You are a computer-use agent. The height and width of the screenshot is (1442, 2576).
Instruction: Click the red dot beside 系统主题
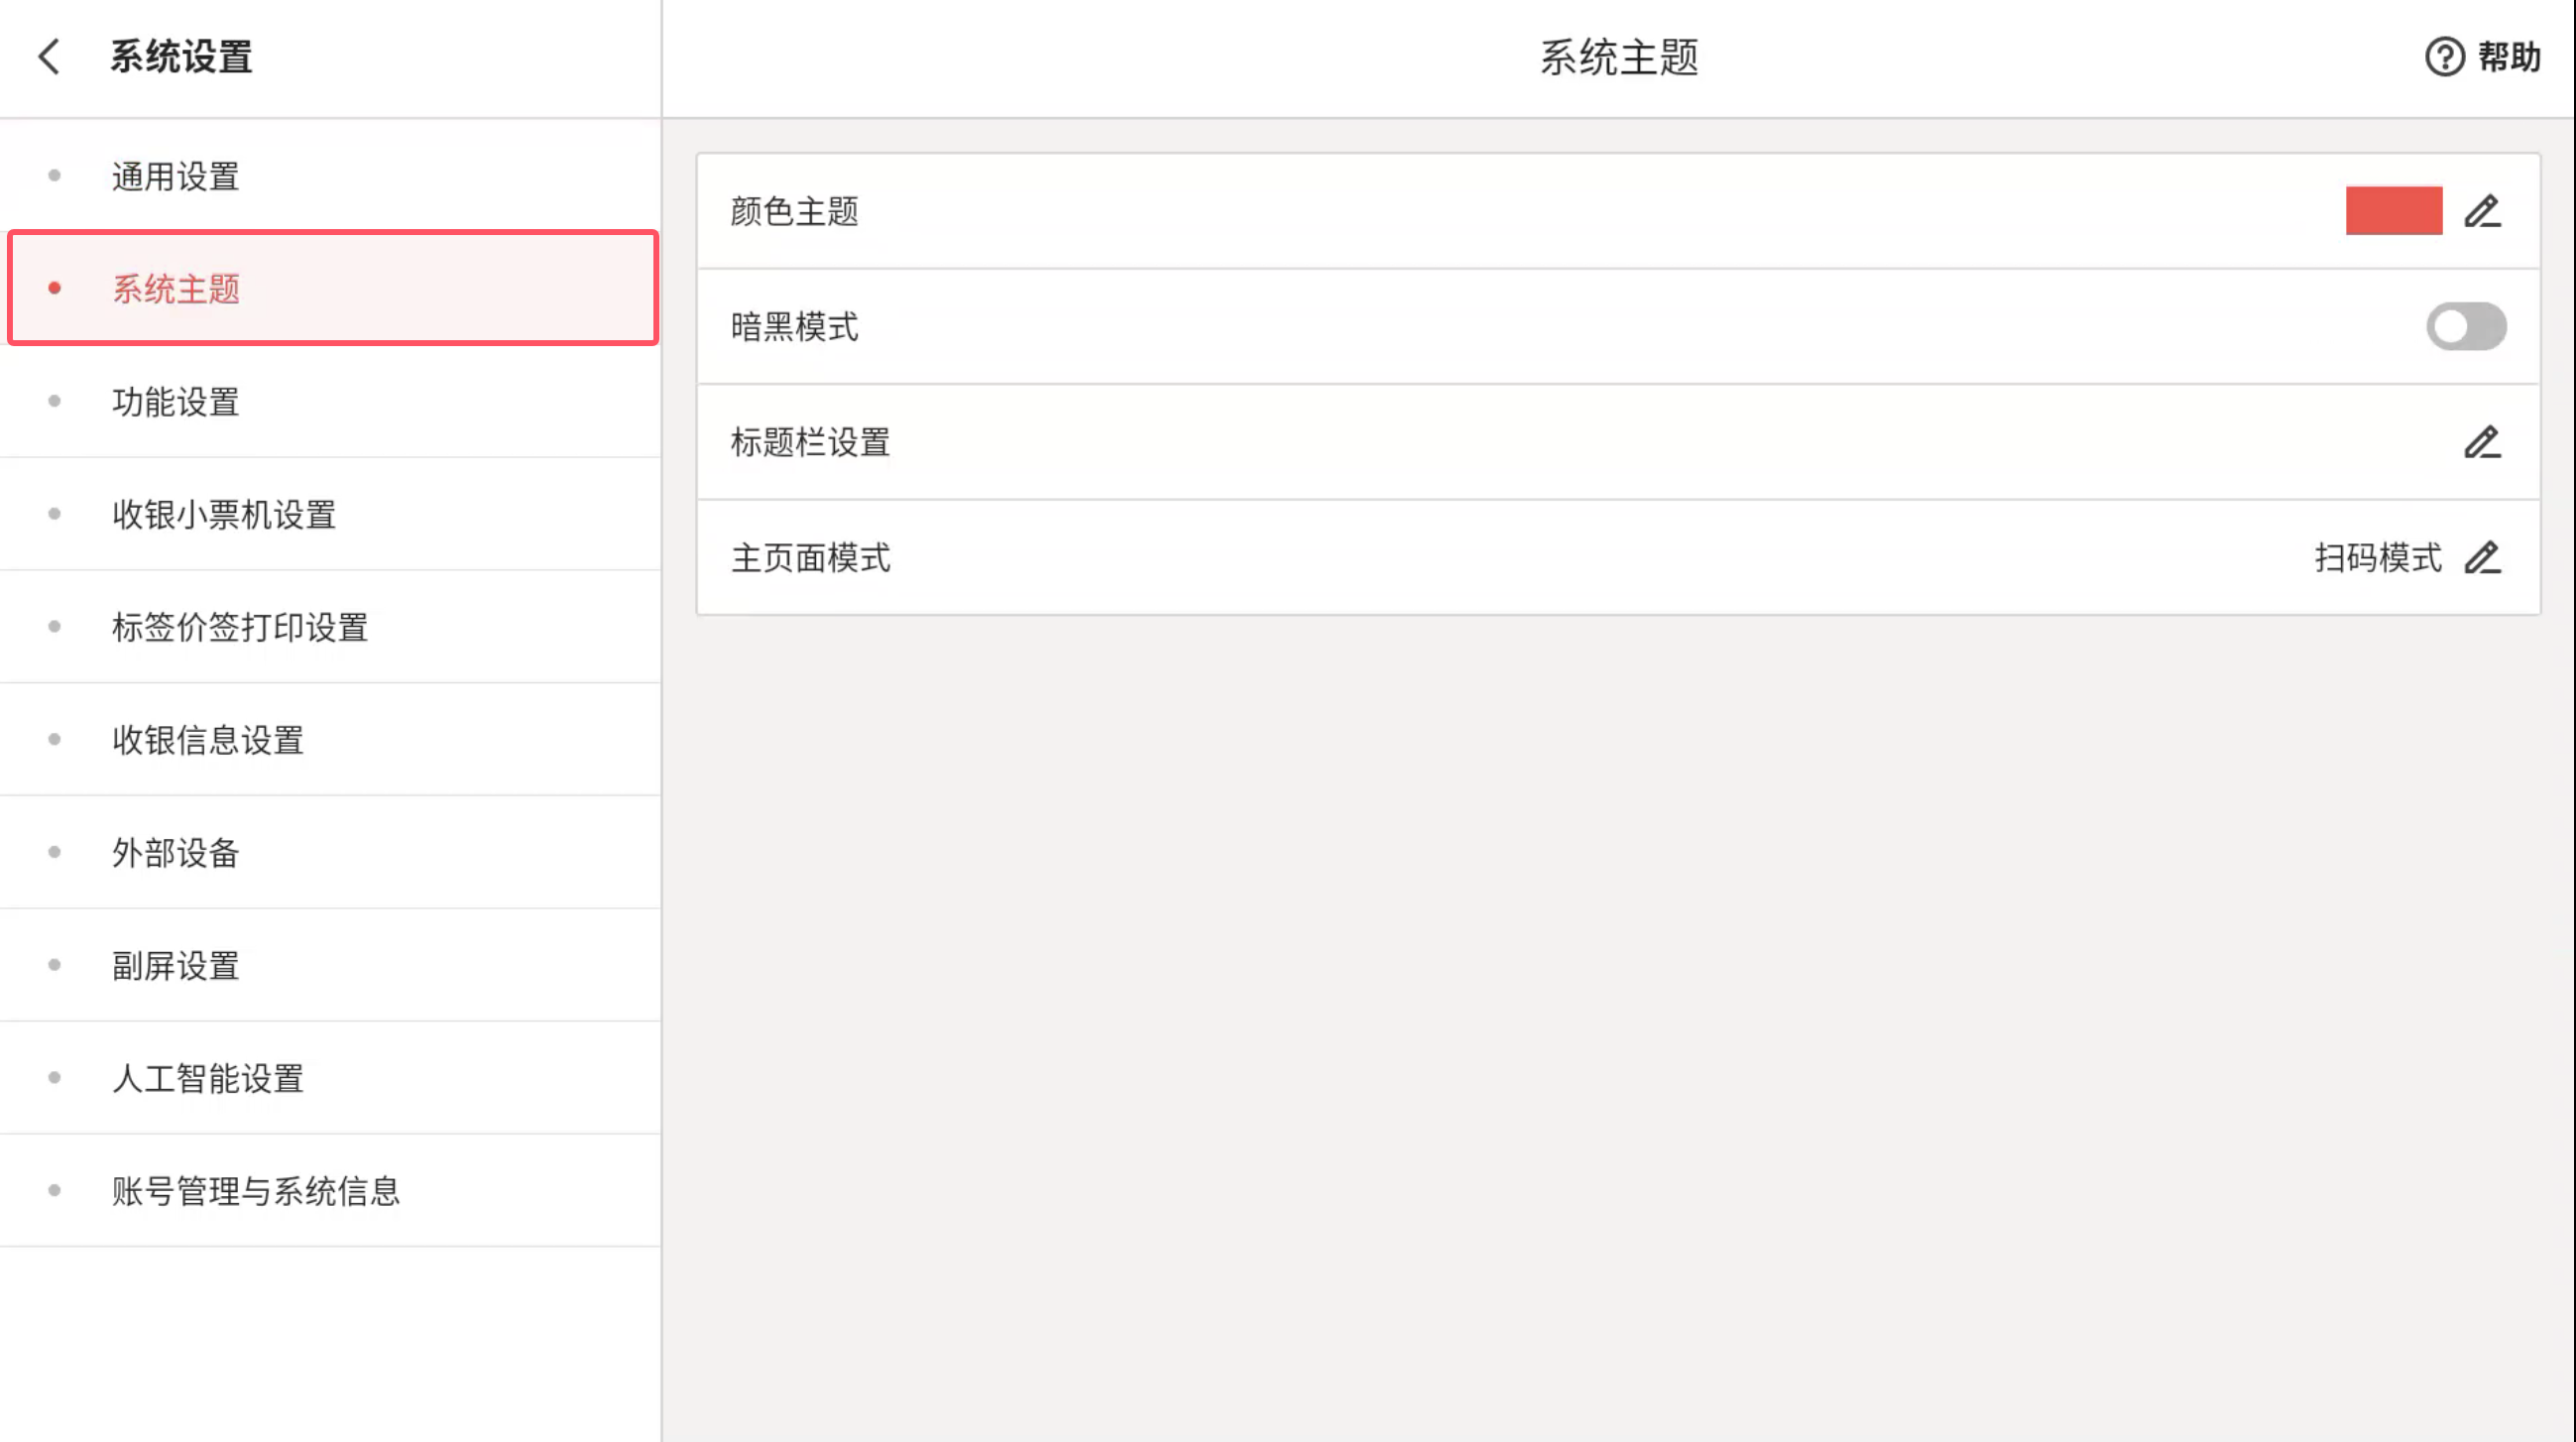click(x=55, y=288)
